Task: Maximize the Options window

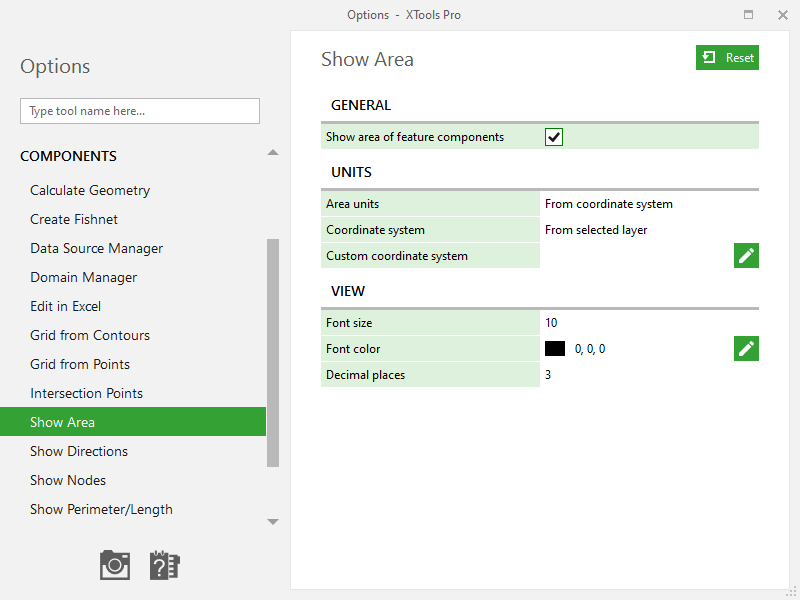Action: pyautogui.click(x=748, y=15)
